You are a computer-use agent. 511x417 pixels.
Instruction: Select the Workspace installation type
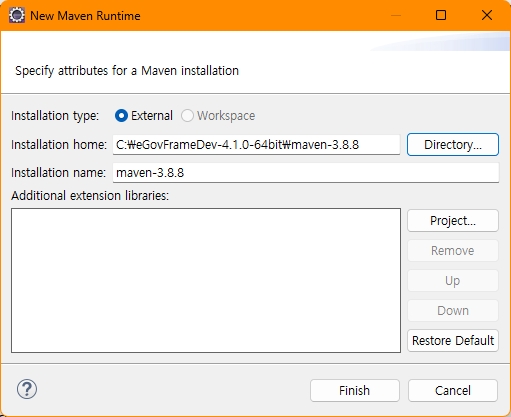(x=218, y=116)
